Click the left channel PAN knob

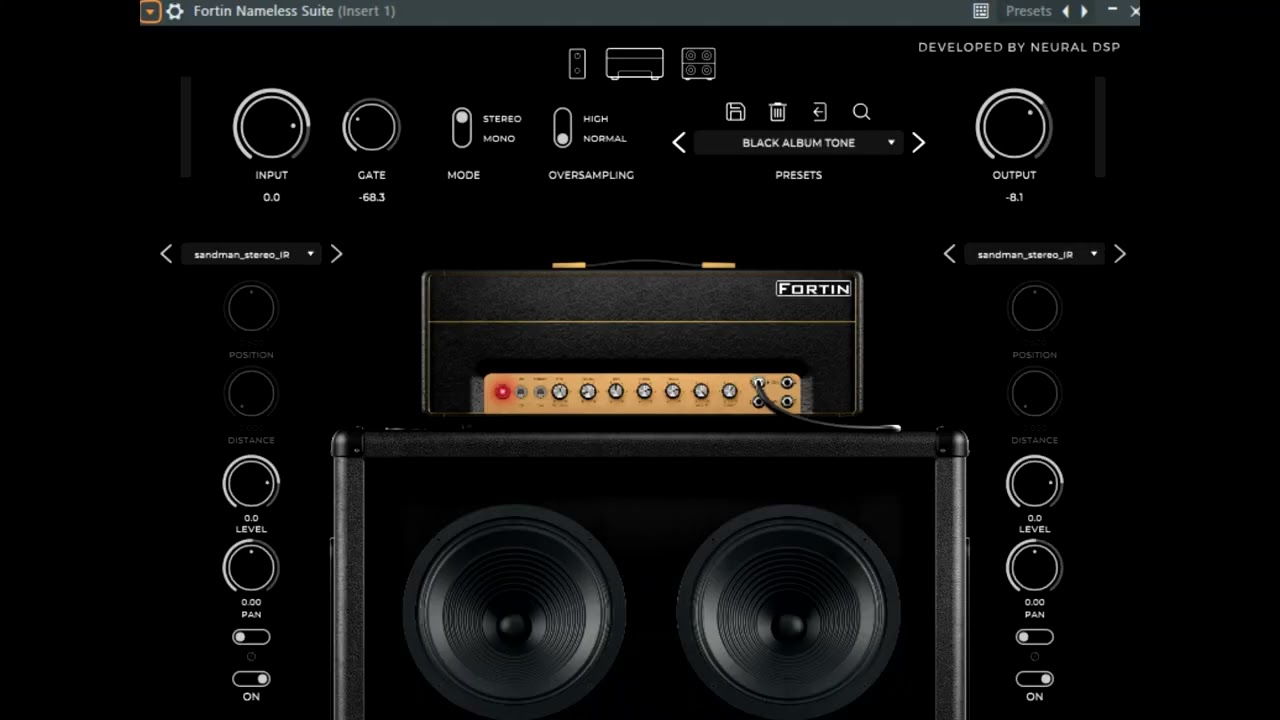[x=251, y=568]
